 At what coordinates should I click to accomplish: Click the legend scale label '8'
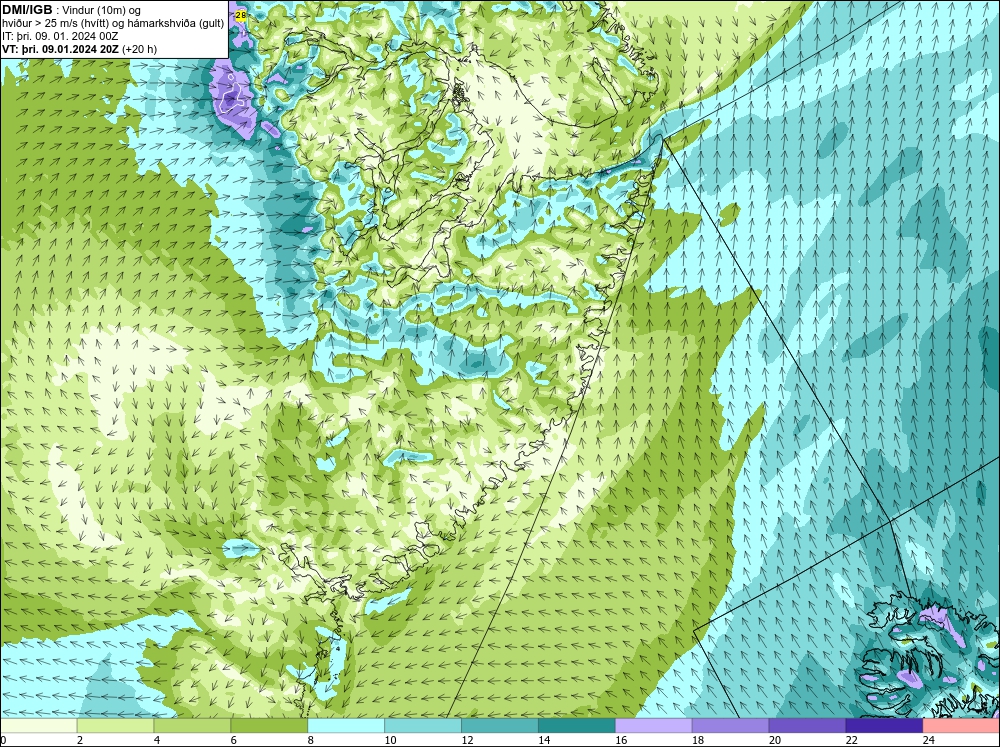coord(311,740)
